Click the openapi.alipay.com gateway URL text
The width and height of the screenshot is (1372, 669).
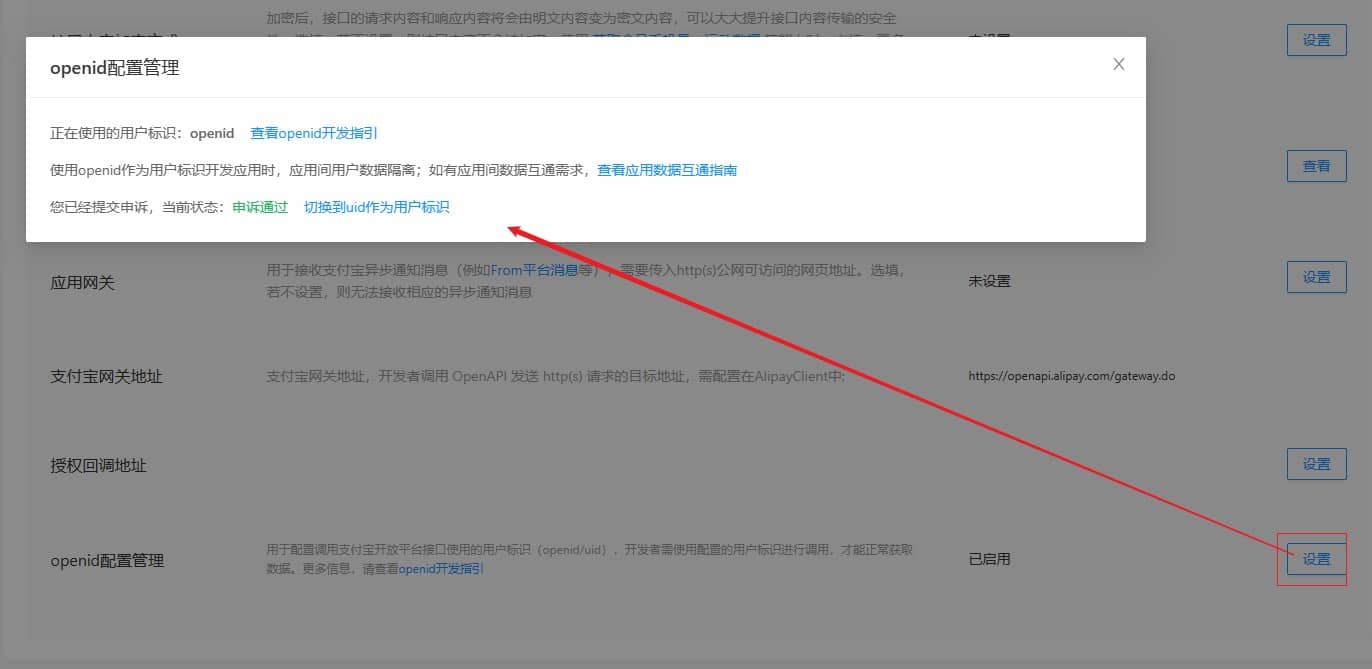(1071, 377)
